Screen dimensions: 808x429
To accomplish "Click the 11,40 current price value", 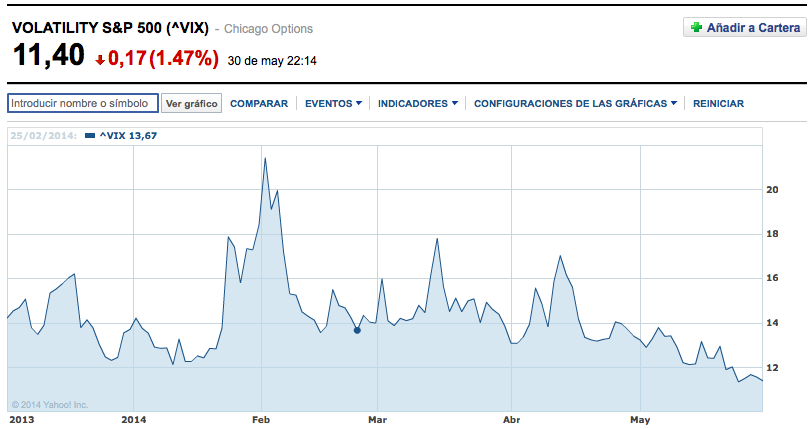I will click(48, 55).
